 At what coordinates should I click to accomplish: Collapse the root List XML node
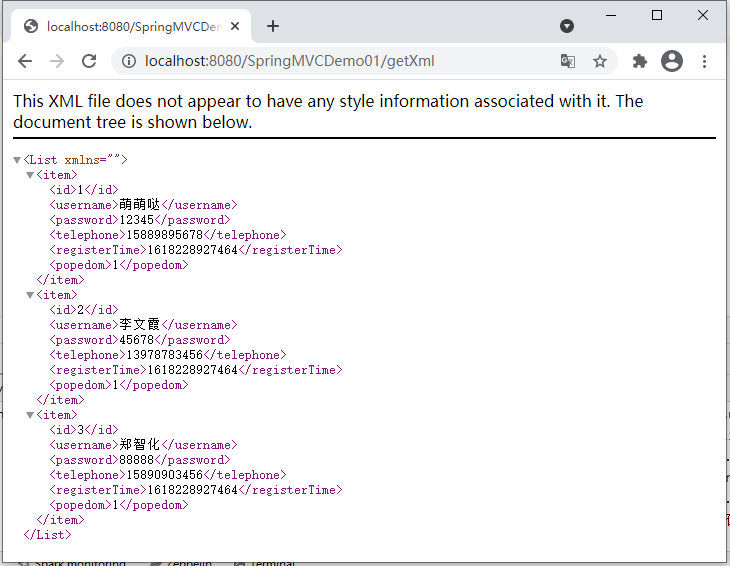17,160
